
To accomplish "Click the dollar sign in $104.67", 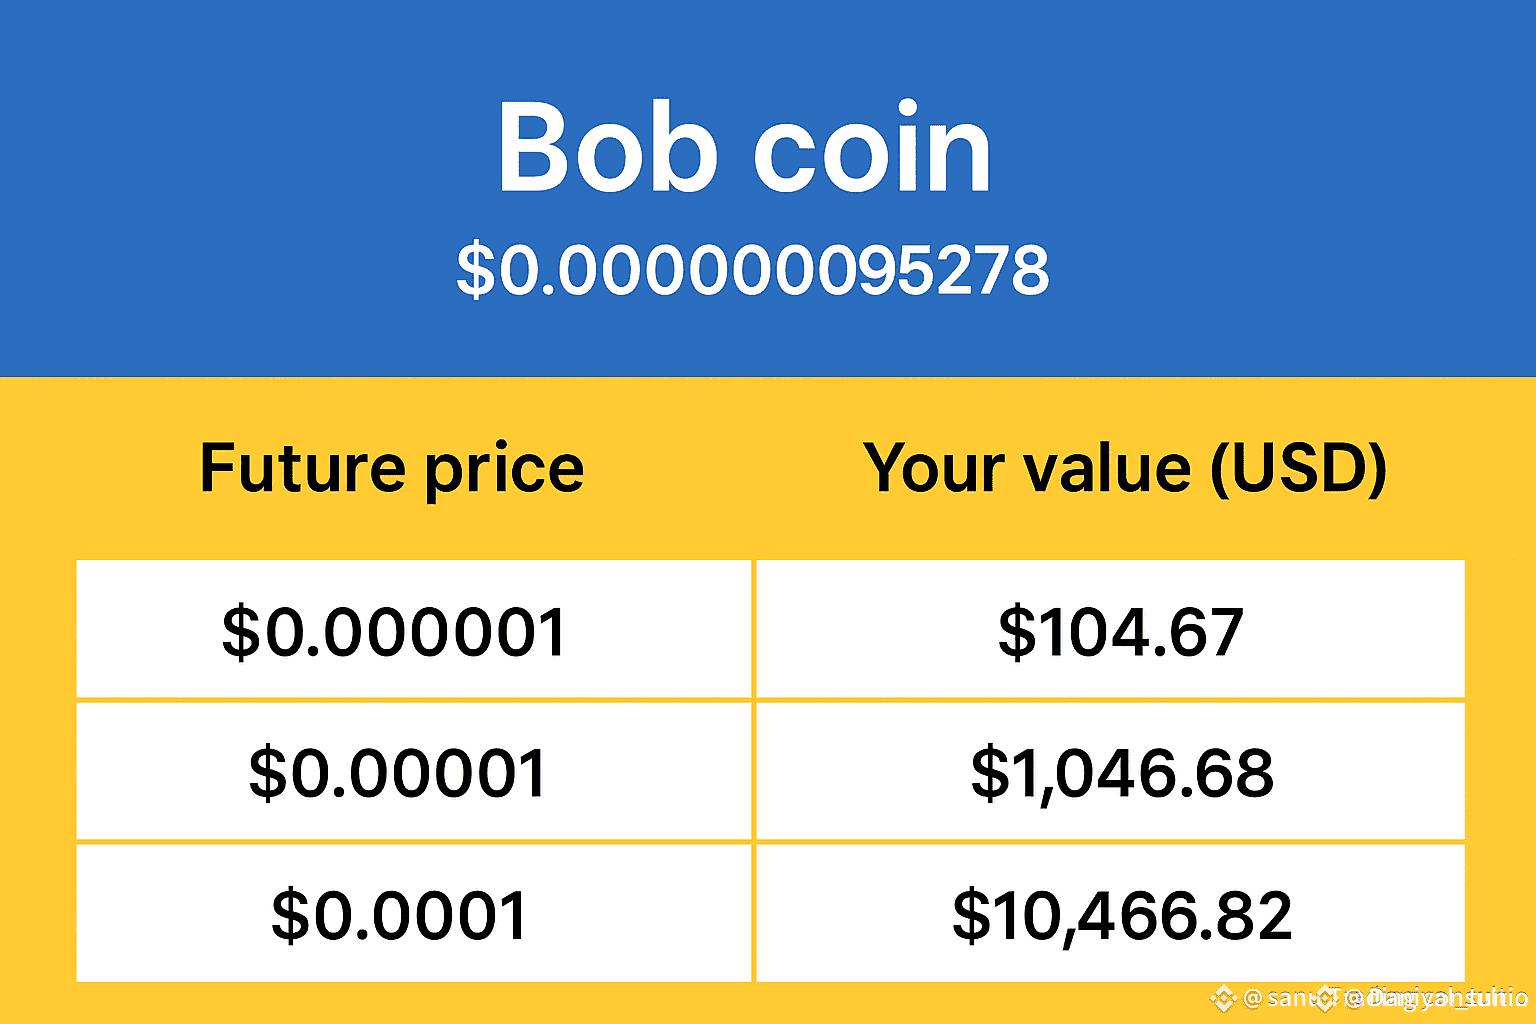I will tap(1016, 633).
